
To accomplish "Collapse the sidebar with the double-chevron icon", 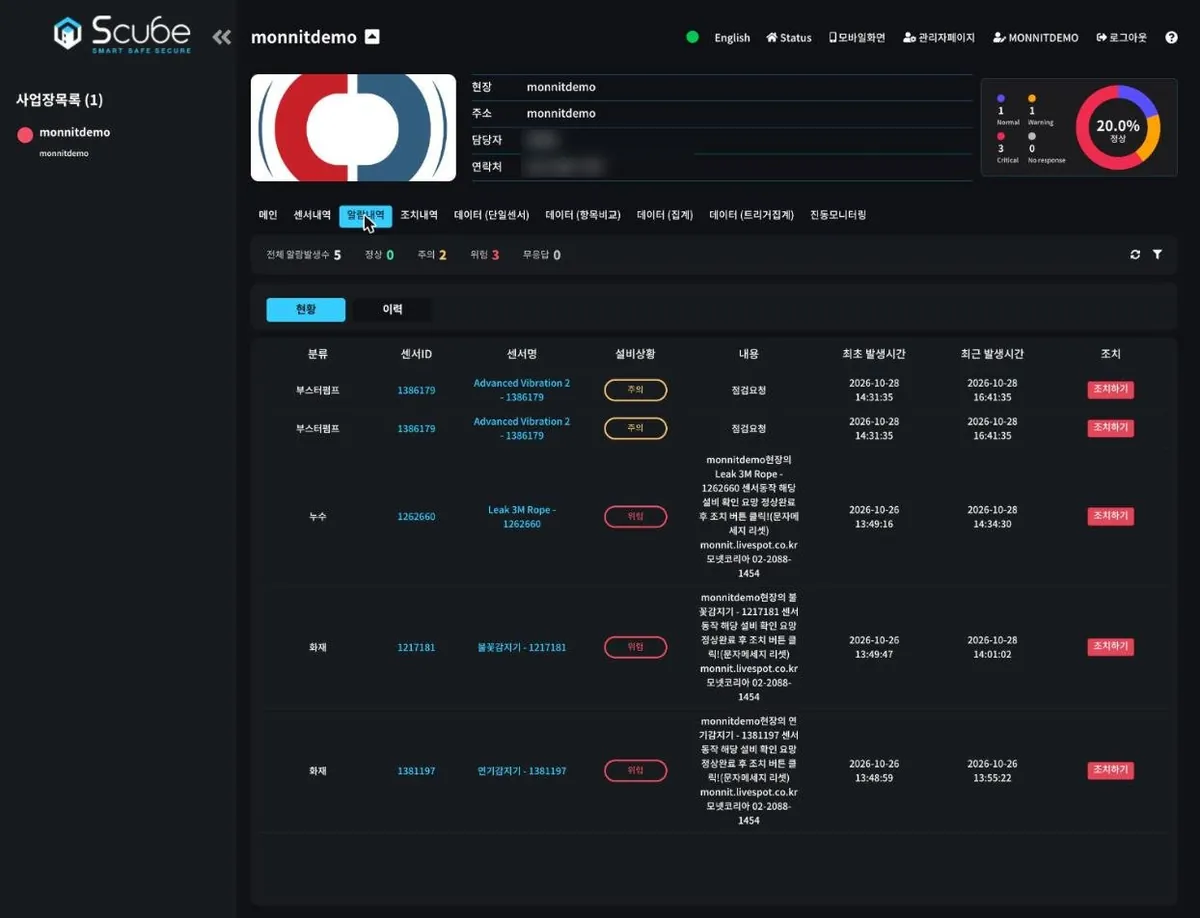I will click(222, 37).
